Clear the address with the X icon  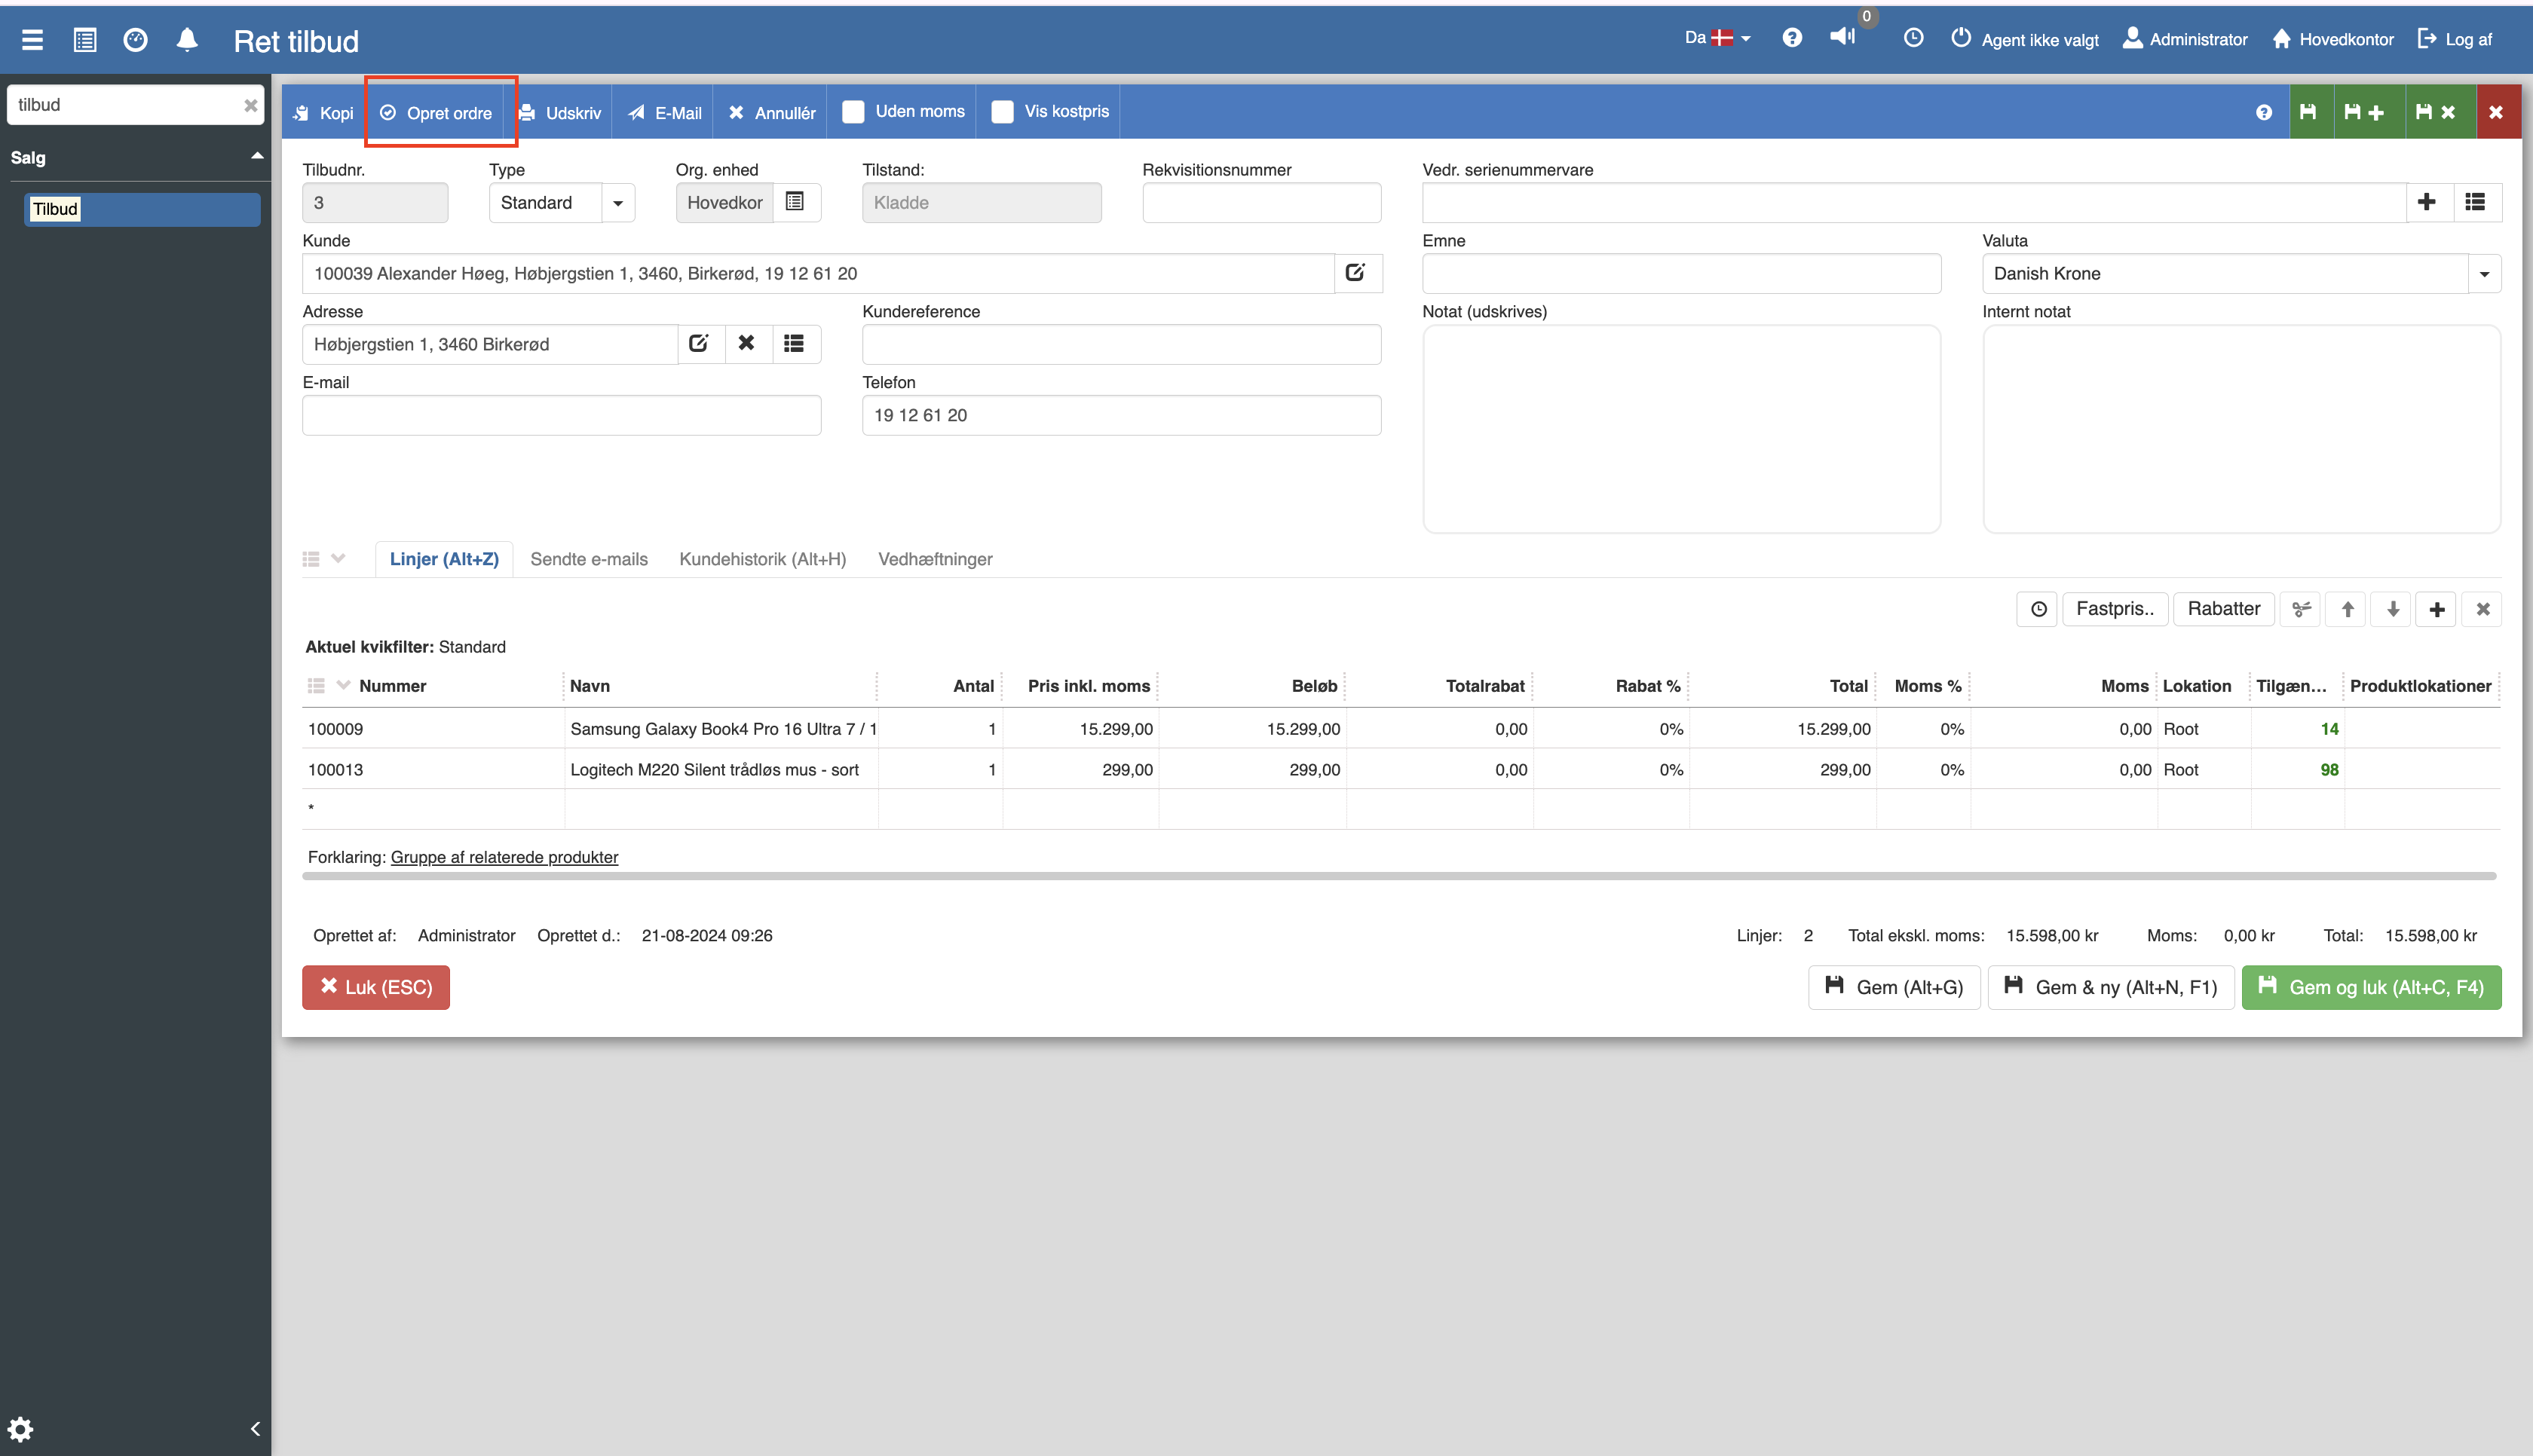pyautogui.click(x=746, y=343)
